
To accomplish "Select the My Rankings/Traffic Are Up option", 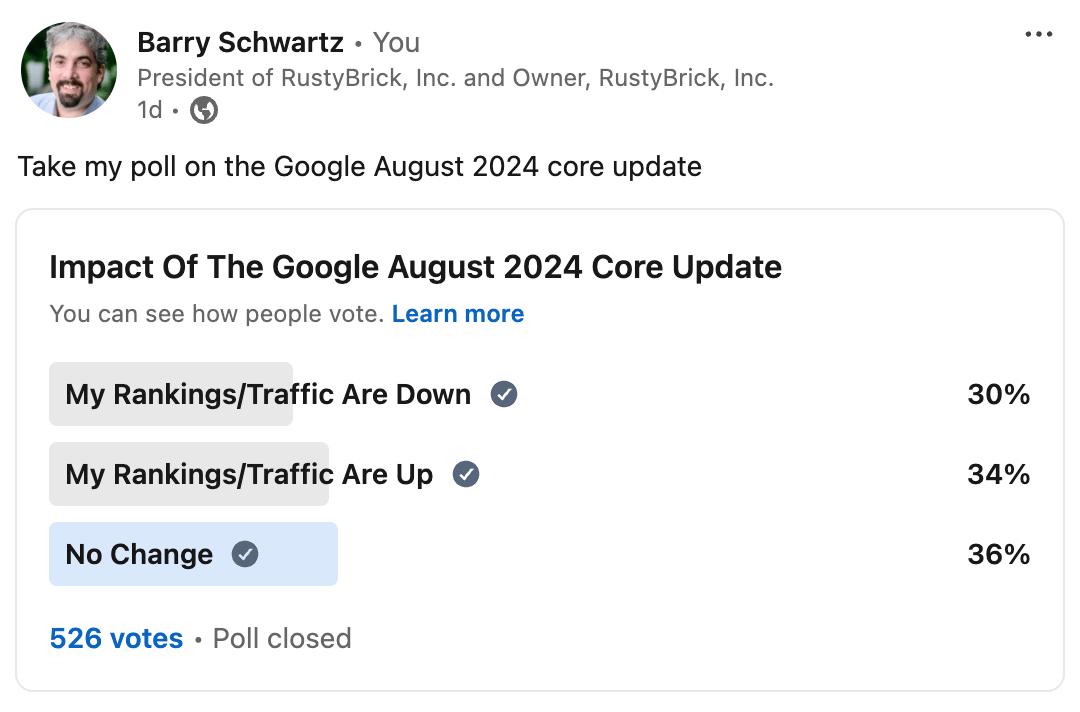I will pos(249,474).
